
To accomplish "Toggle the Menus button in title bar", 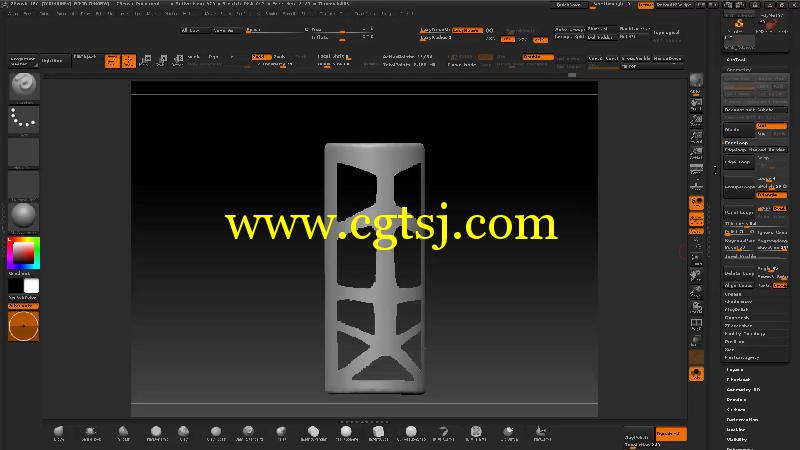I will (645, 5).
